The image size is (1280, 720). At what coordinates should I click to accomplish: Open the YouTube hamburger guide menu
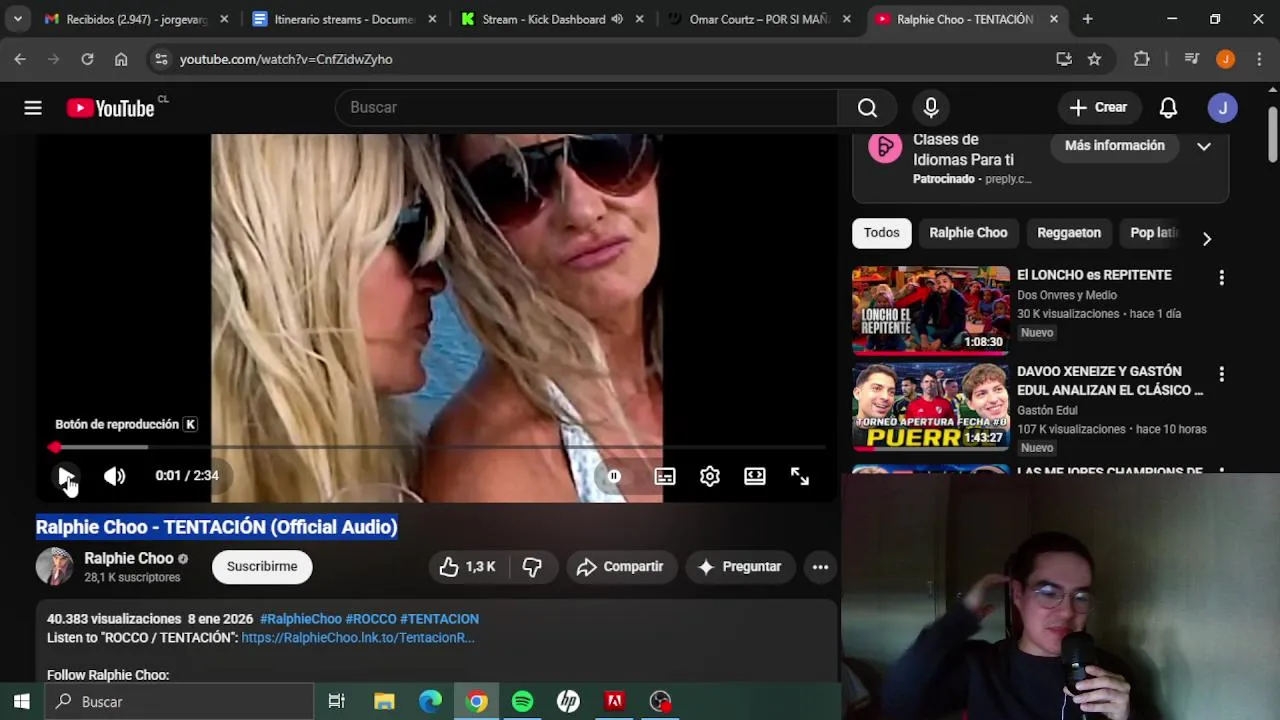pos(33,108)
